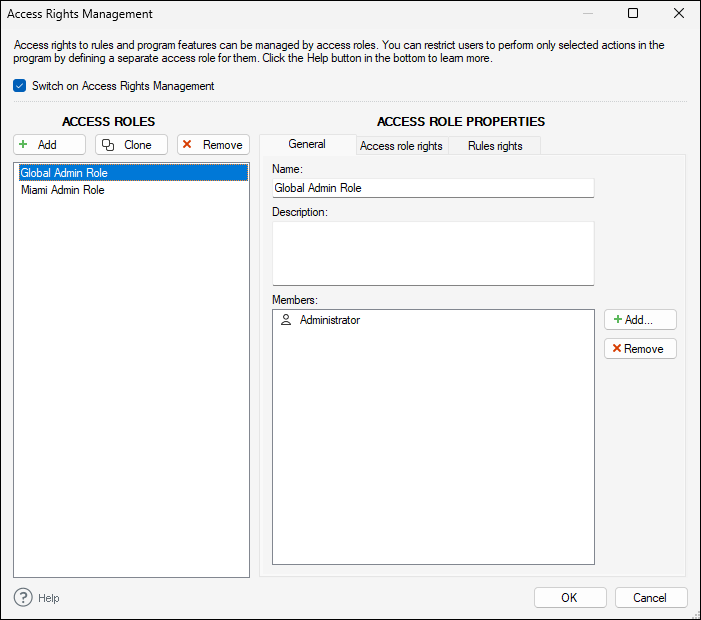701x620 pixels.
Task: Click the Help question mark icon
Action: click(x=24, y=597)
